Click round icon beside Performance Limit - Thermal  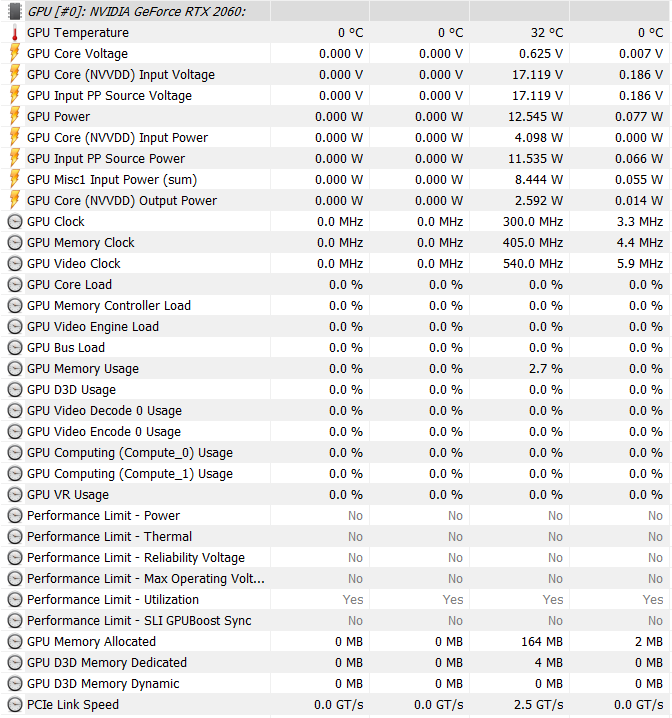pyautogui.click(x=15, y=537)
